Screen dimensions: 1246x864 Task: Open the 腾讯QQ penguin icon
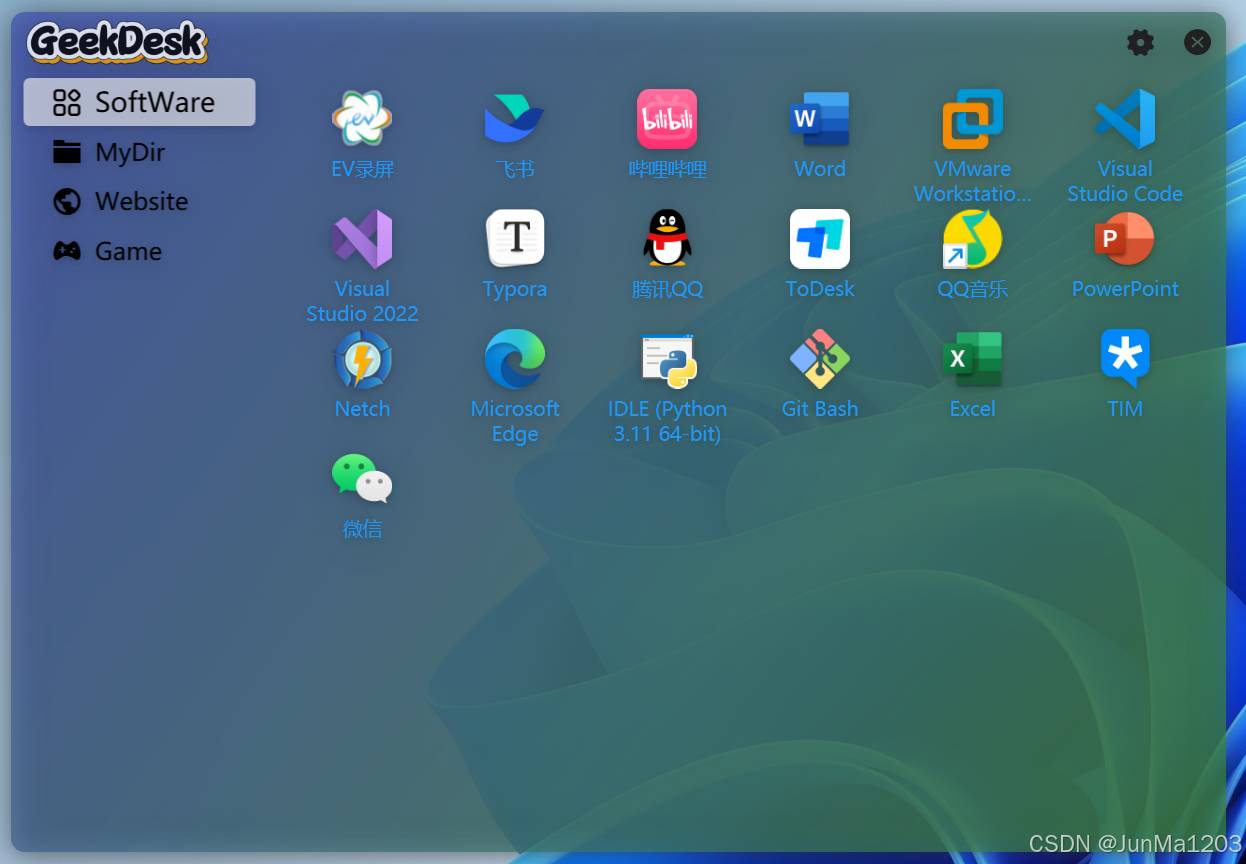tap(667, 239)
